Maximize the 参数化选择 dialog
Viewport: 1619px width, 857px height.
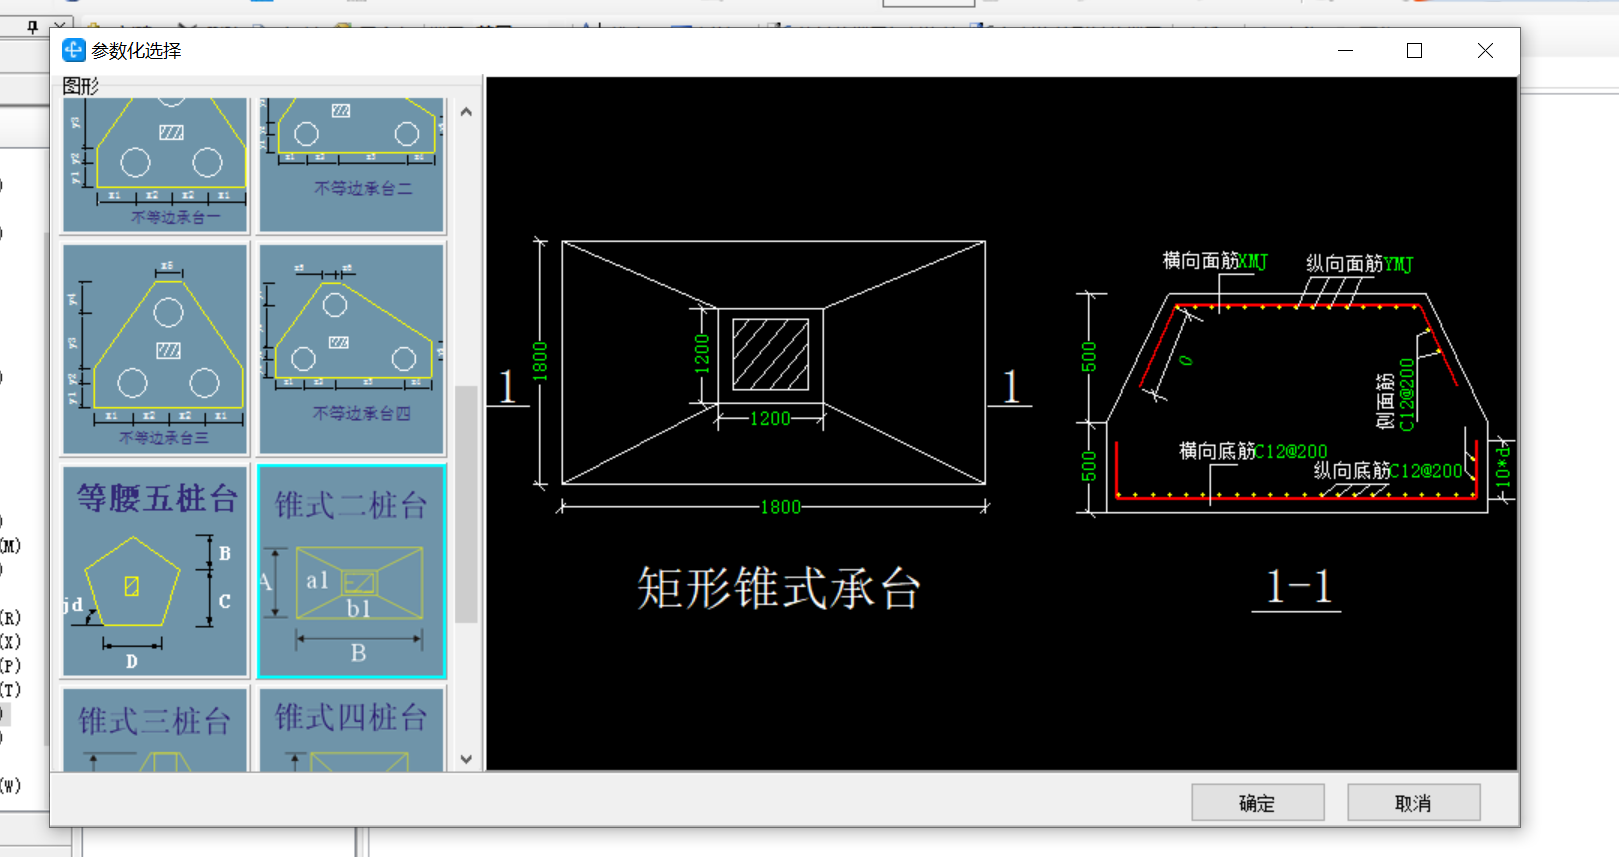pos(1414,51)
